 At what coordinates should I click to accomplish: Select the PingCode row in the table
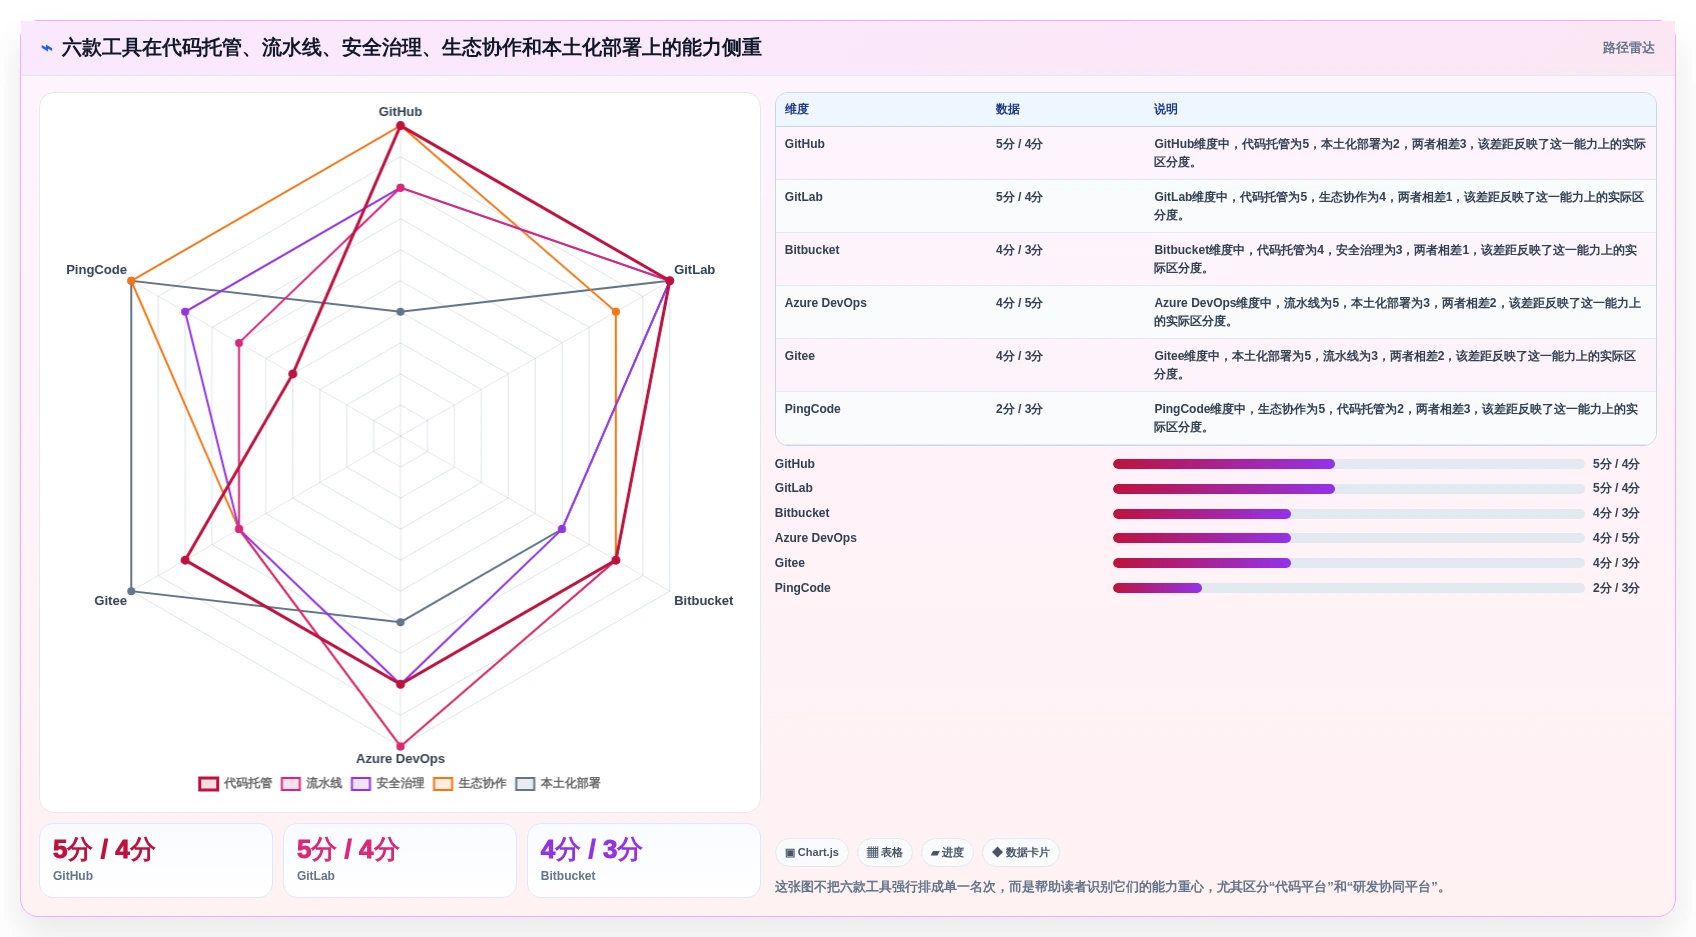click(1215, 418)
